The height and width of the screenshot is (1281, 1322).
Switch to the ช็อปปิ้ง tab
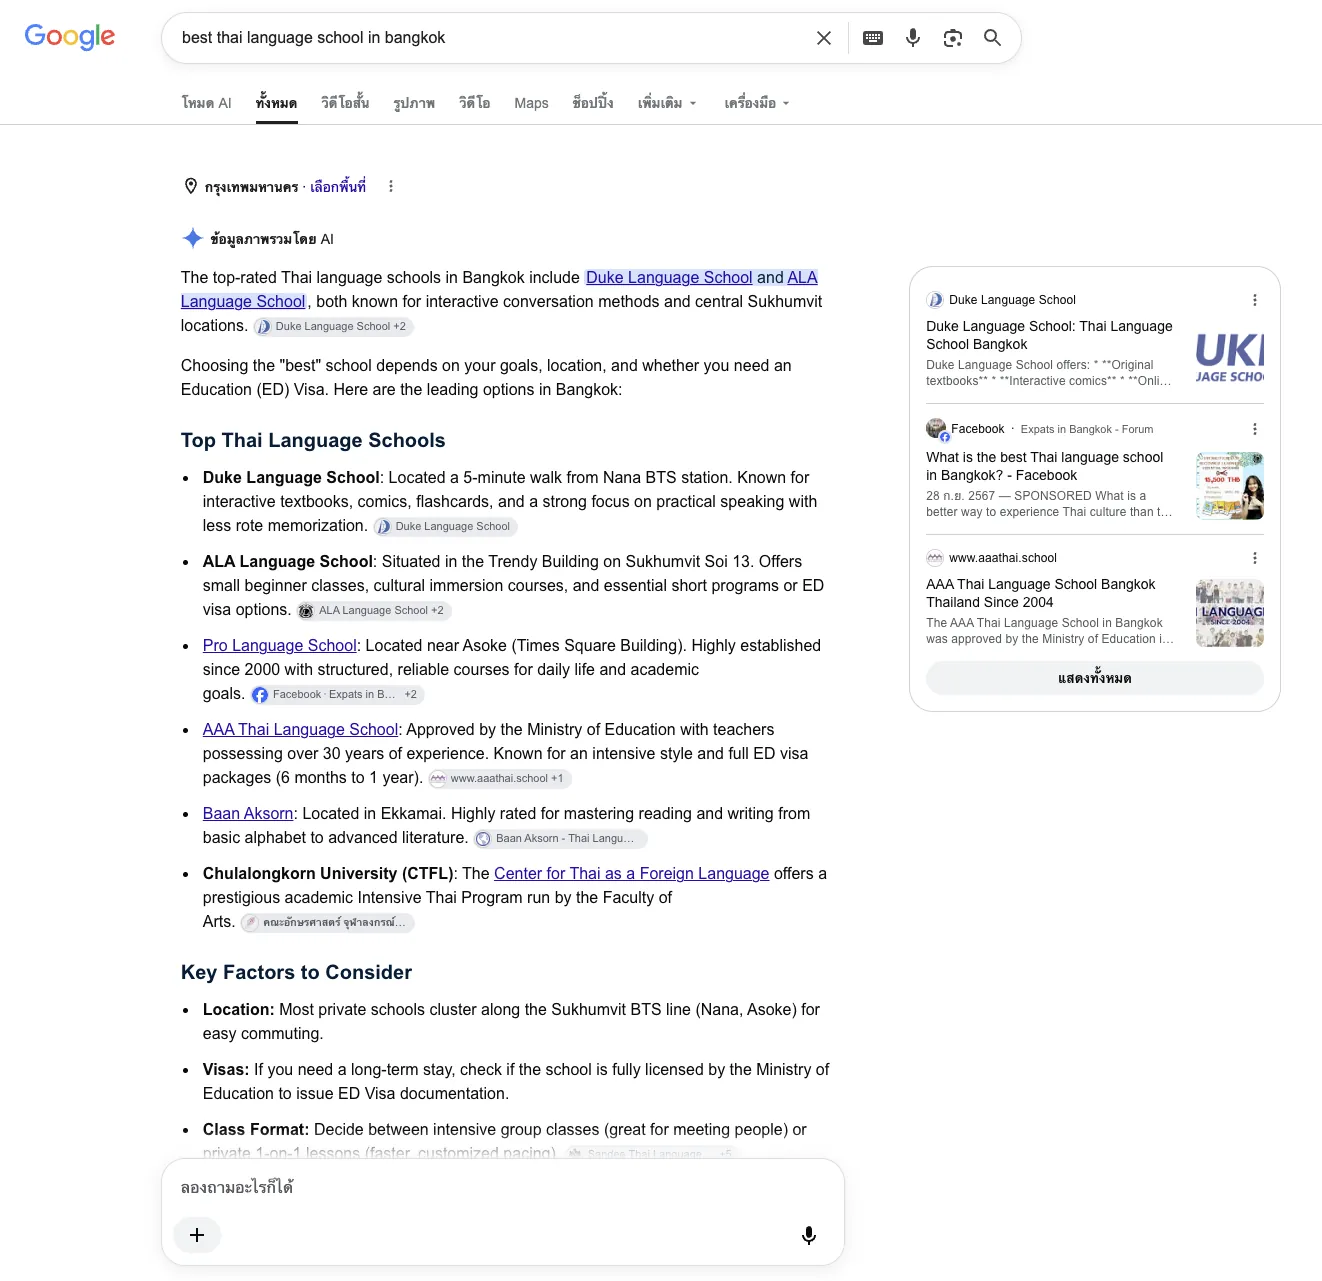coord(593,103)
